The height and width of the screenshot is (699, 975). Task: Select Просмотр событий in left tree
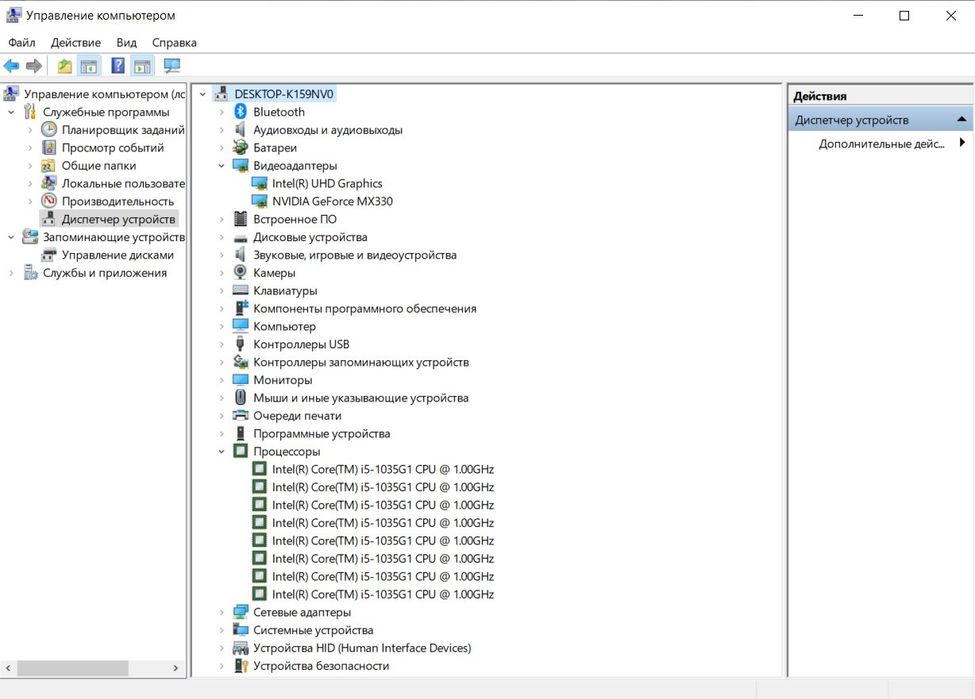pos(113,147)
